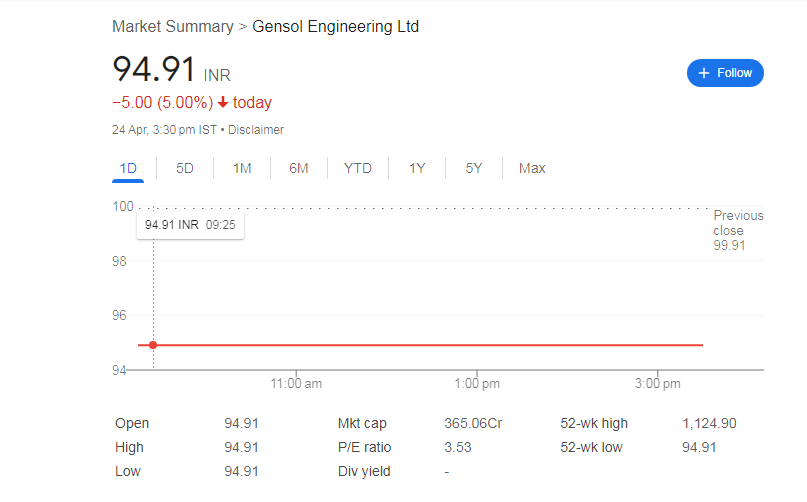This screenshot has height=502, width=807.
Task: Click the 1:00 pm axis label
Action: (477, 384)
